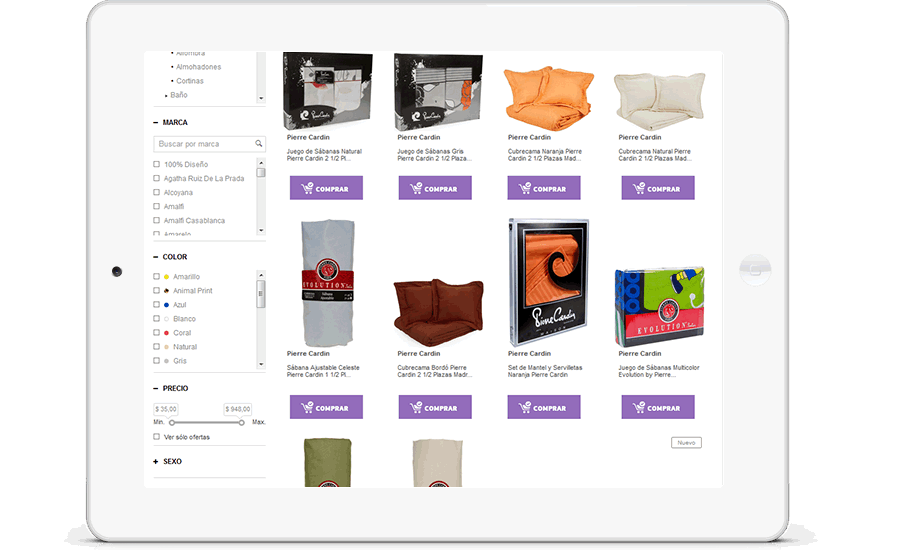Buy Juego de Sábanas Gris Pierre Cardin
912x551 pixels.
click(435, 188)
